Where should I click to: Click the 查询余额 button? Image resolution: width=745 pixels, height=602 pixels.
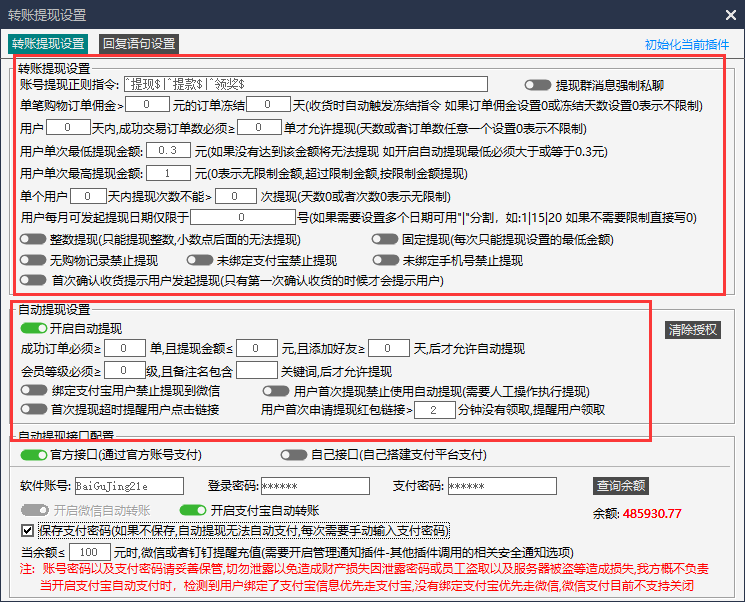pos(620,486)
